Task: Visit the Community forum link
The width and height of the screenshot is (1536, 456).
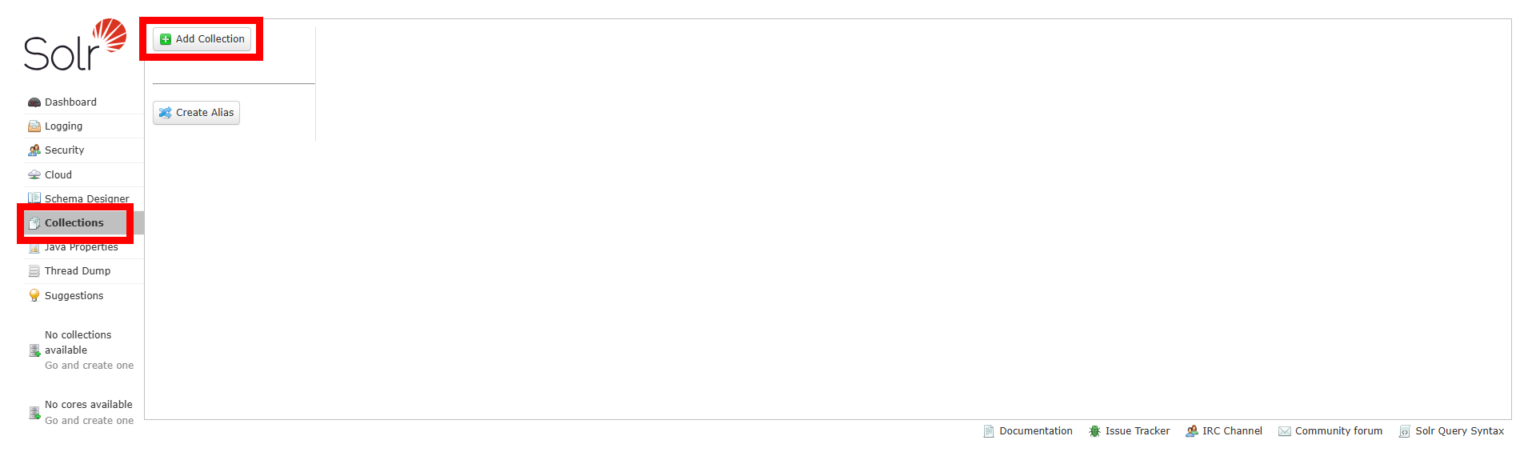Action: 1338,431
